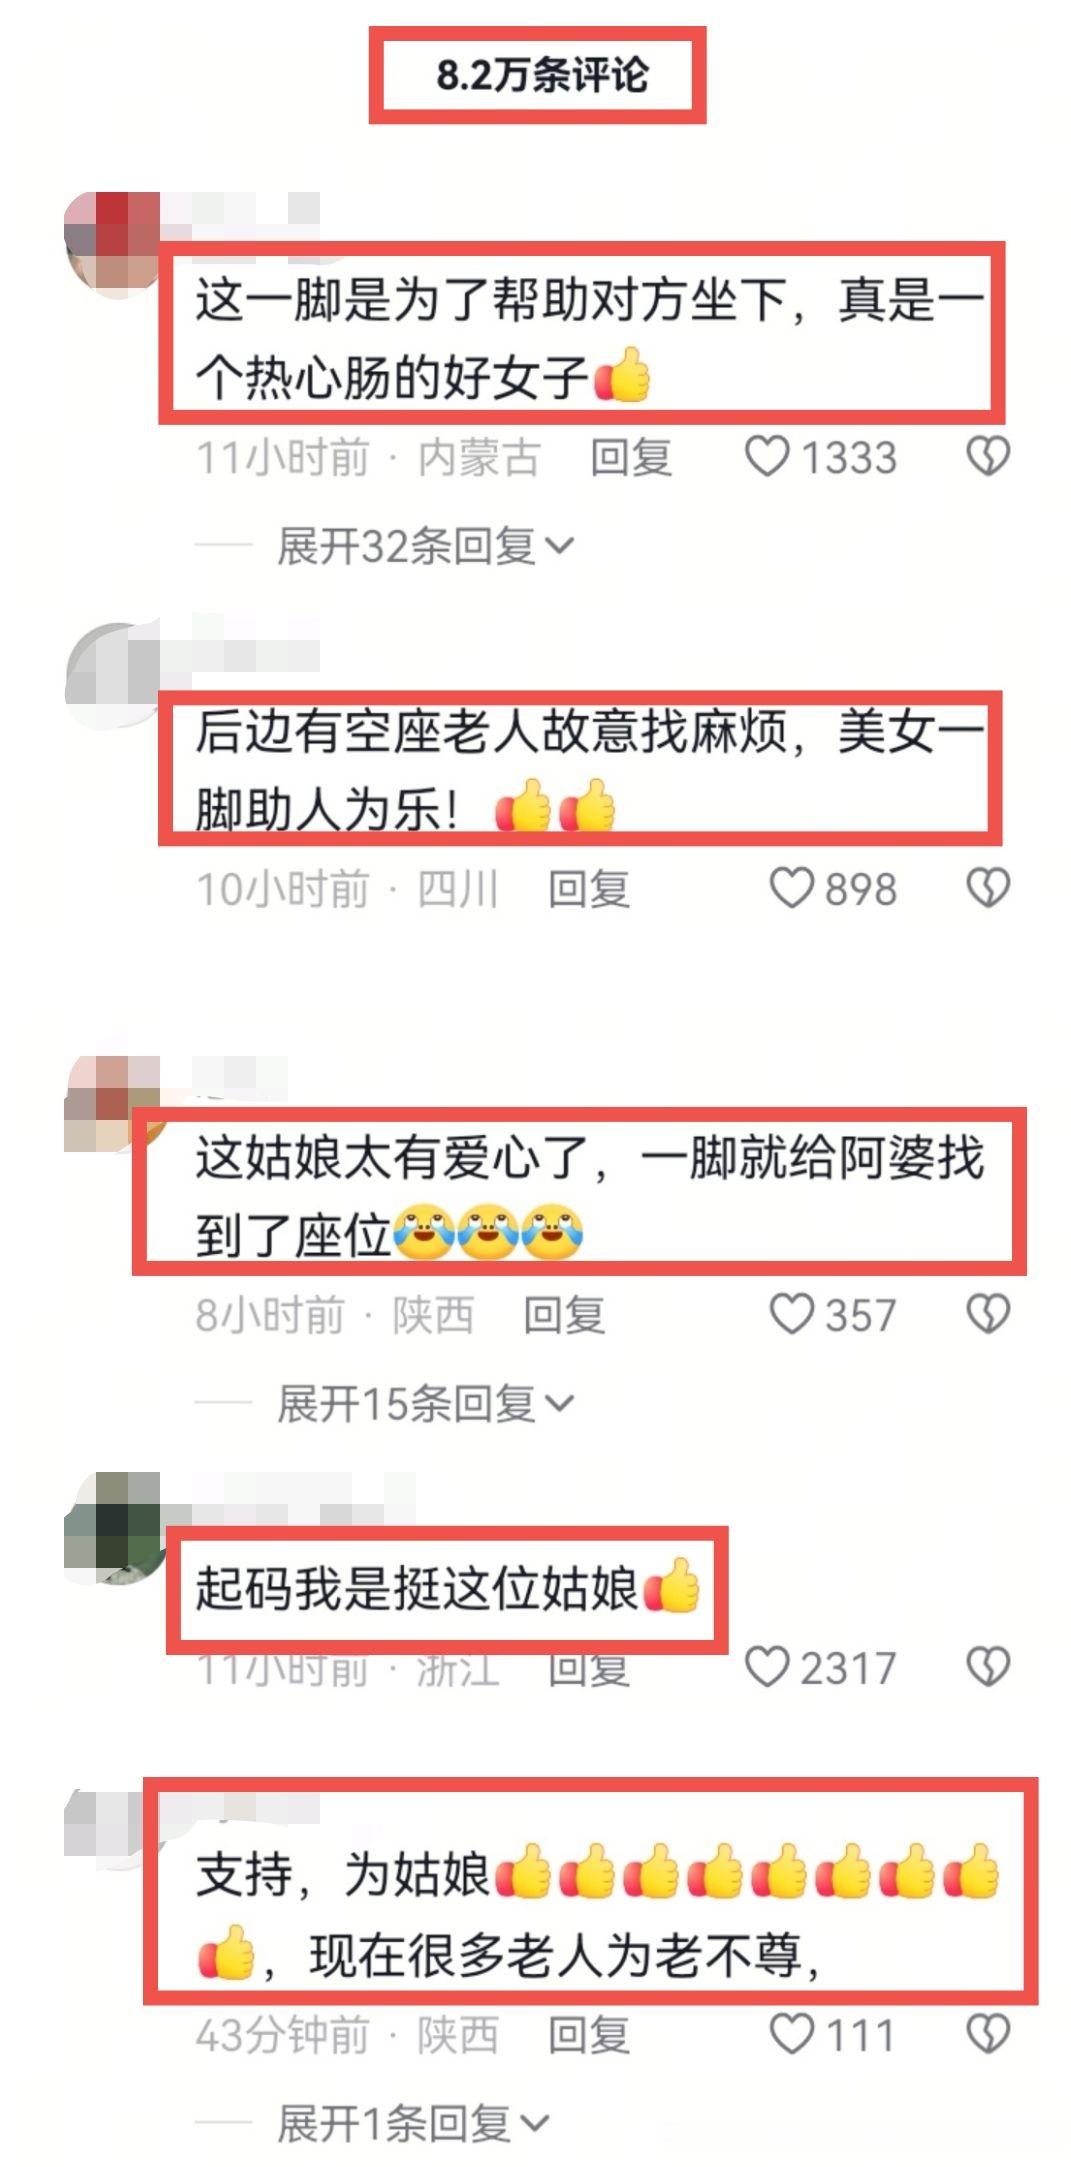The height and width of the screenshot is (2167, 1071).
Task: Dislike the 内蒙古 comment via broken heart
Action: (x=988, y=457)
